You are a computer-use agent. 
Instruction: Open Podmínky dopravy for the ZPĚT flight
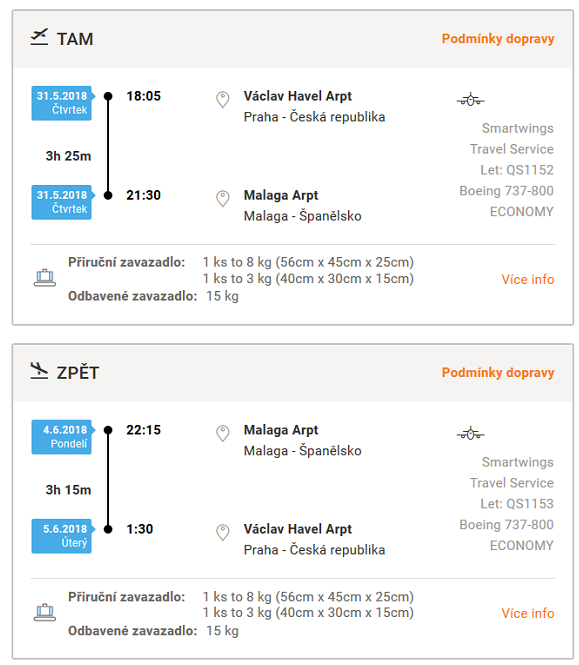[x=498, y=372]
